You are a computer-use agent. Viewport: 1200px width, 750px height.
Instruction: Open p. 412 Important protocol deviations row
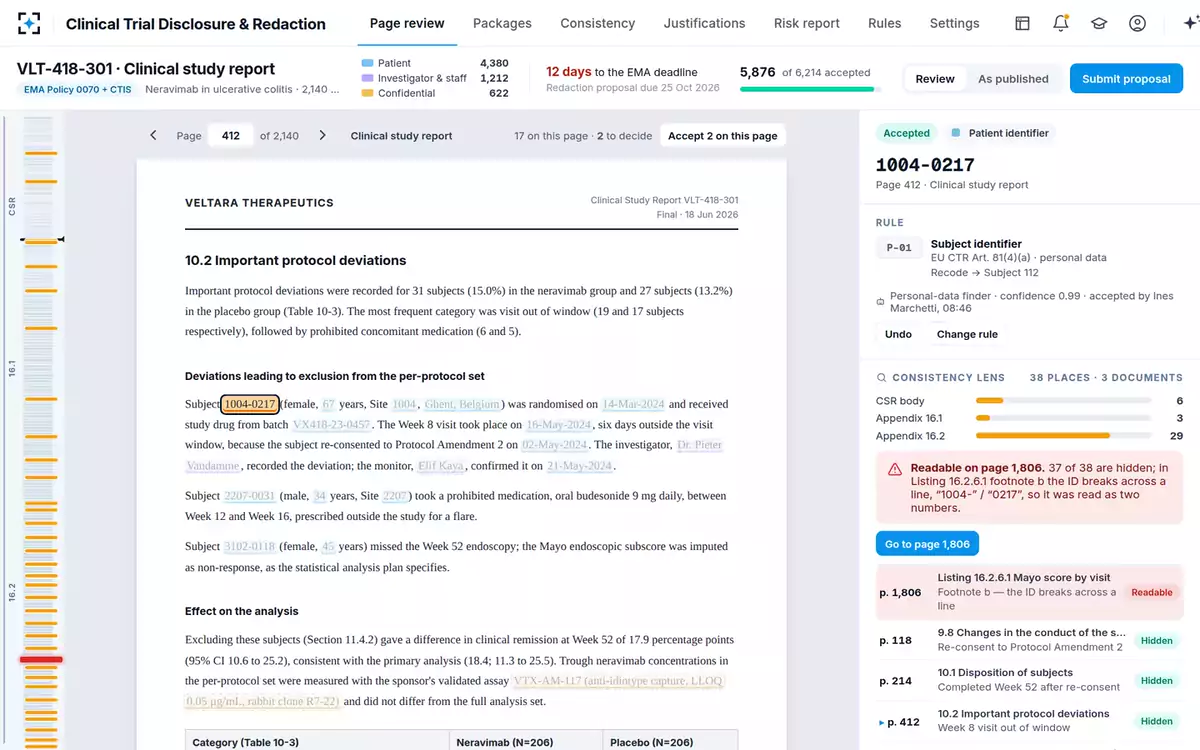point(1029,721)
